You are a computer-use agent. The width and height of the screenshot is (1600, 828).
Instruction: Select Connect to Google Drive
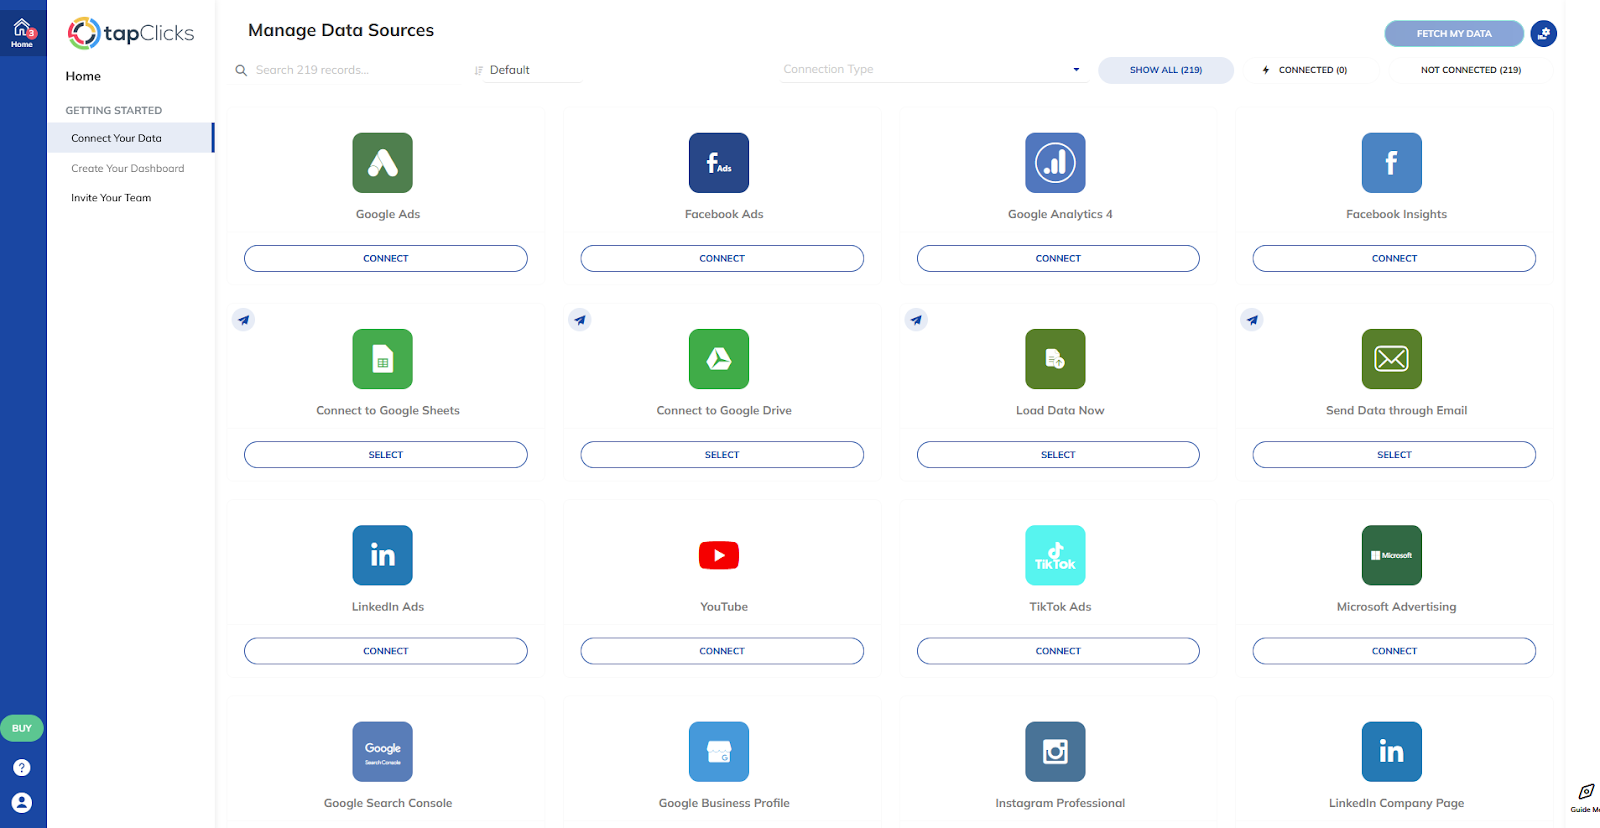click(x=722, y=454)
